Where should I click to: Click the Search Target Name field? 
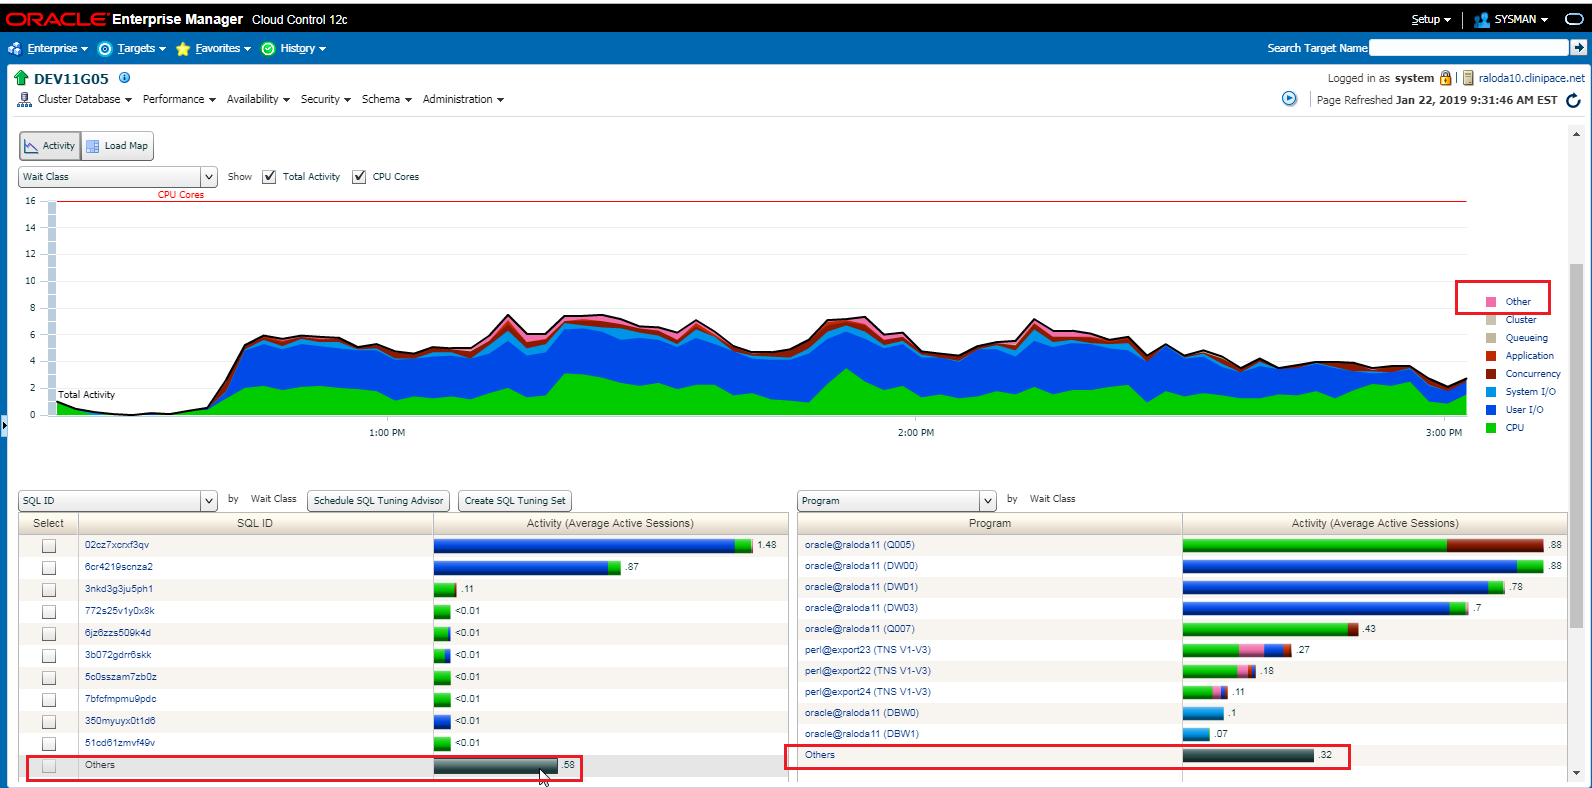coord(1469,47)
